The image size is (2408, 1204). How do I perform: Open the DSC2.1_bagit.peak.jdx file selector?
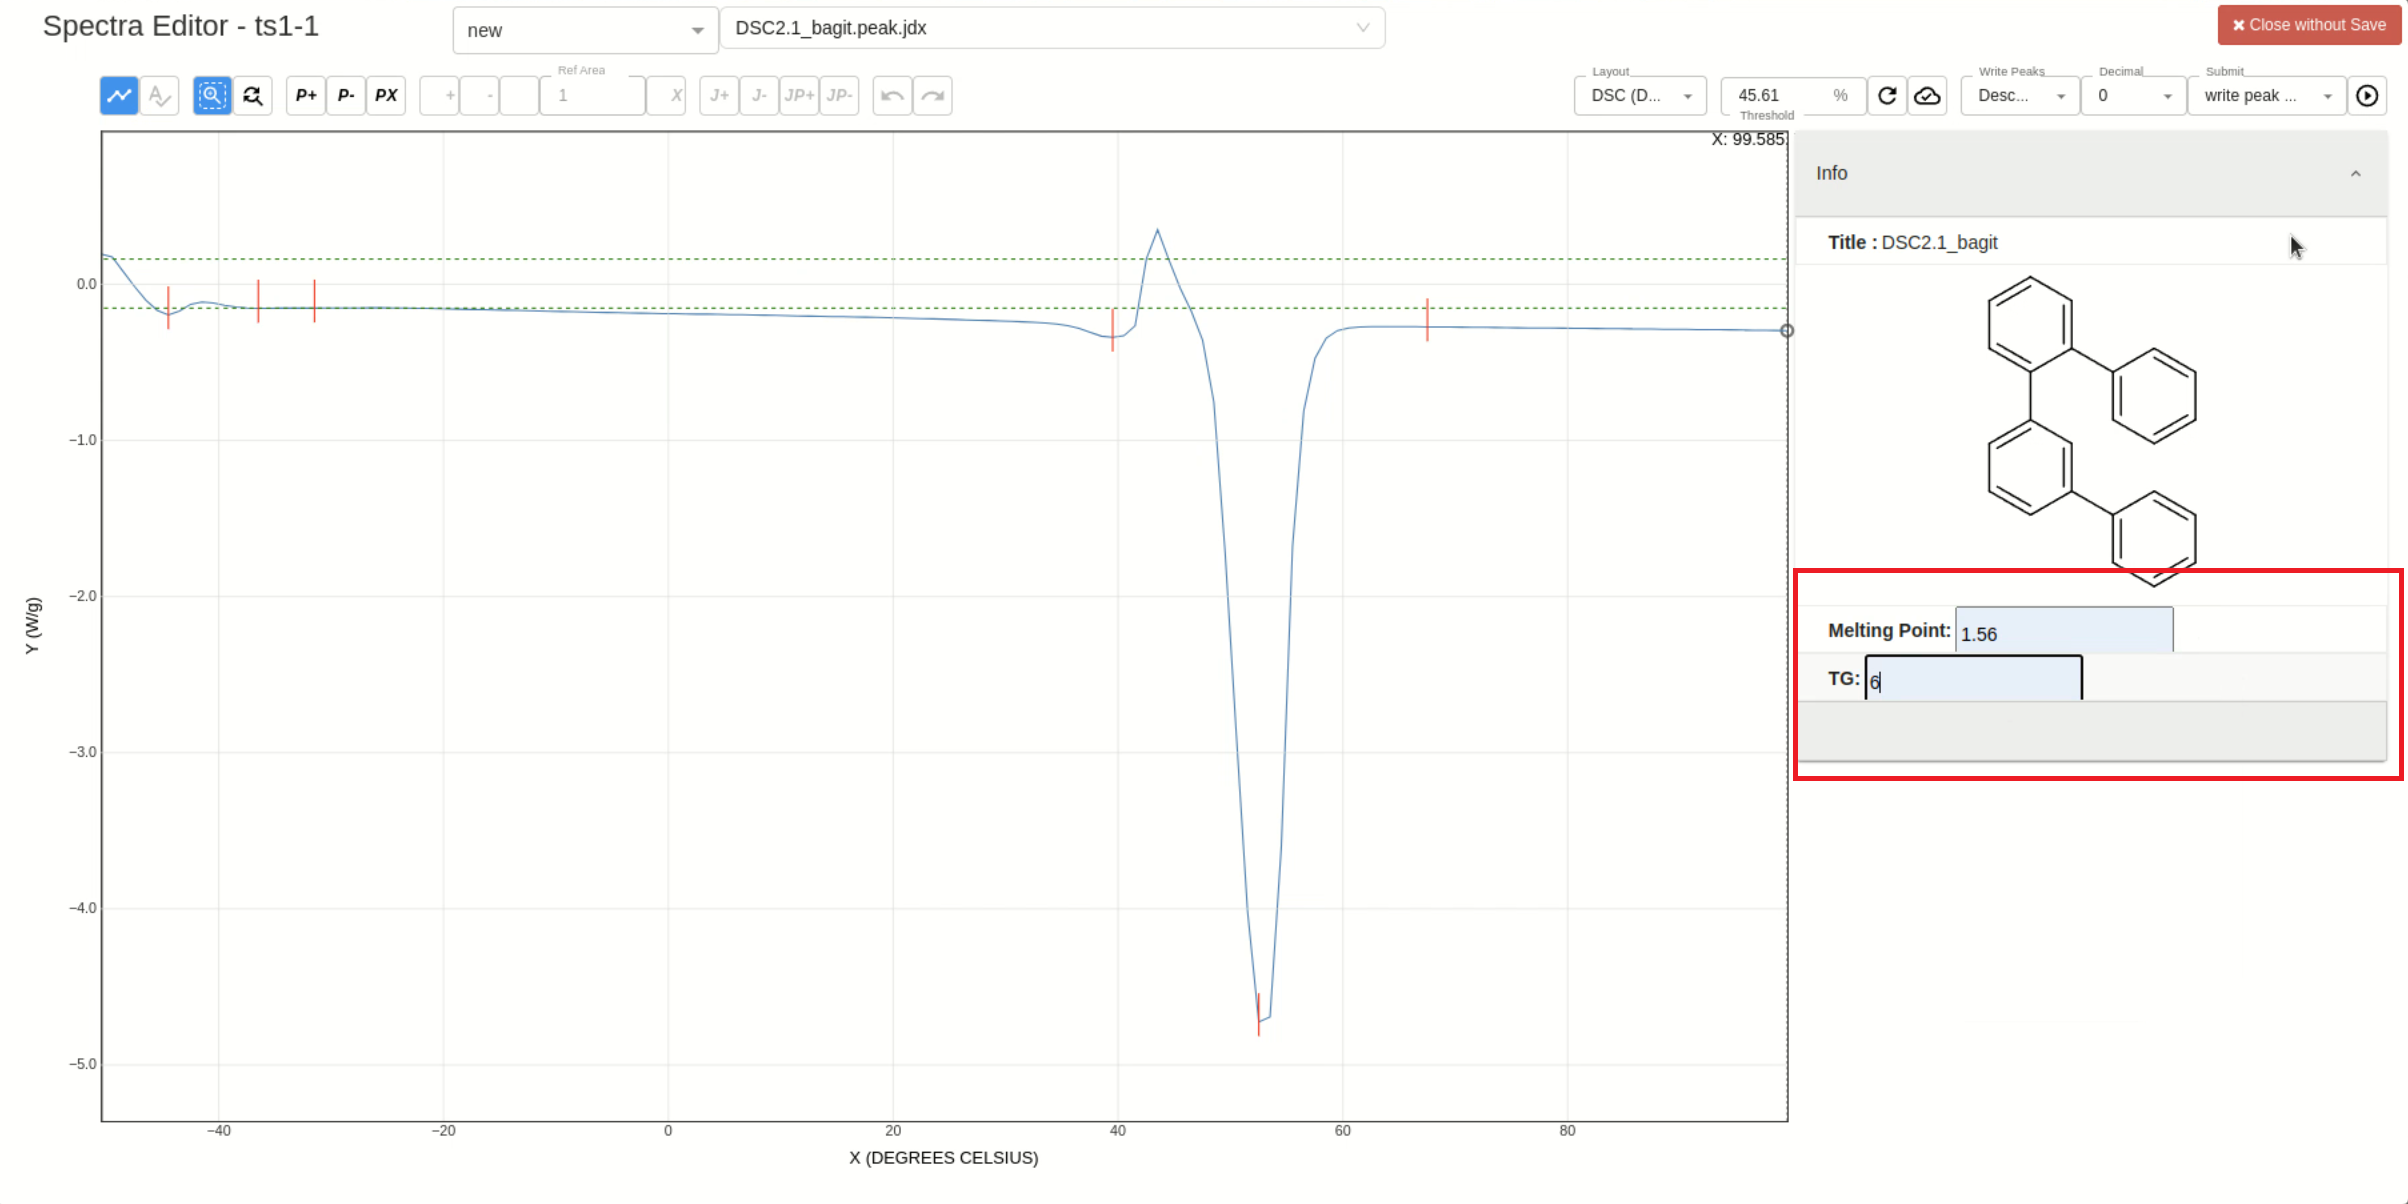coord(1052,28)
